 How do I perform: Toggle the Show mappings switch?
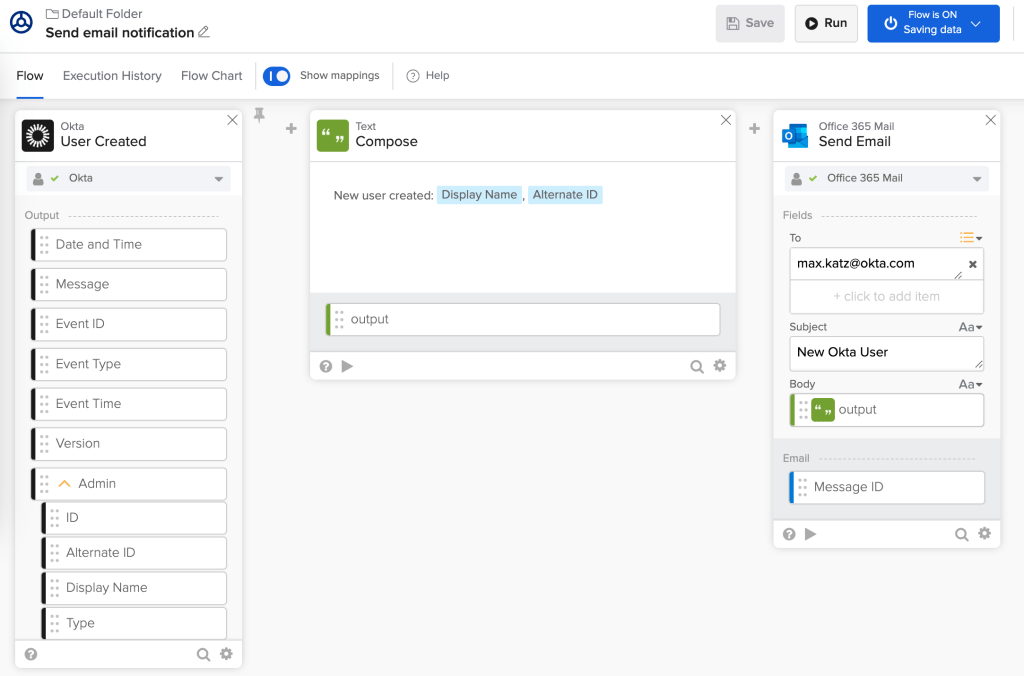click(x=276, y=76)
